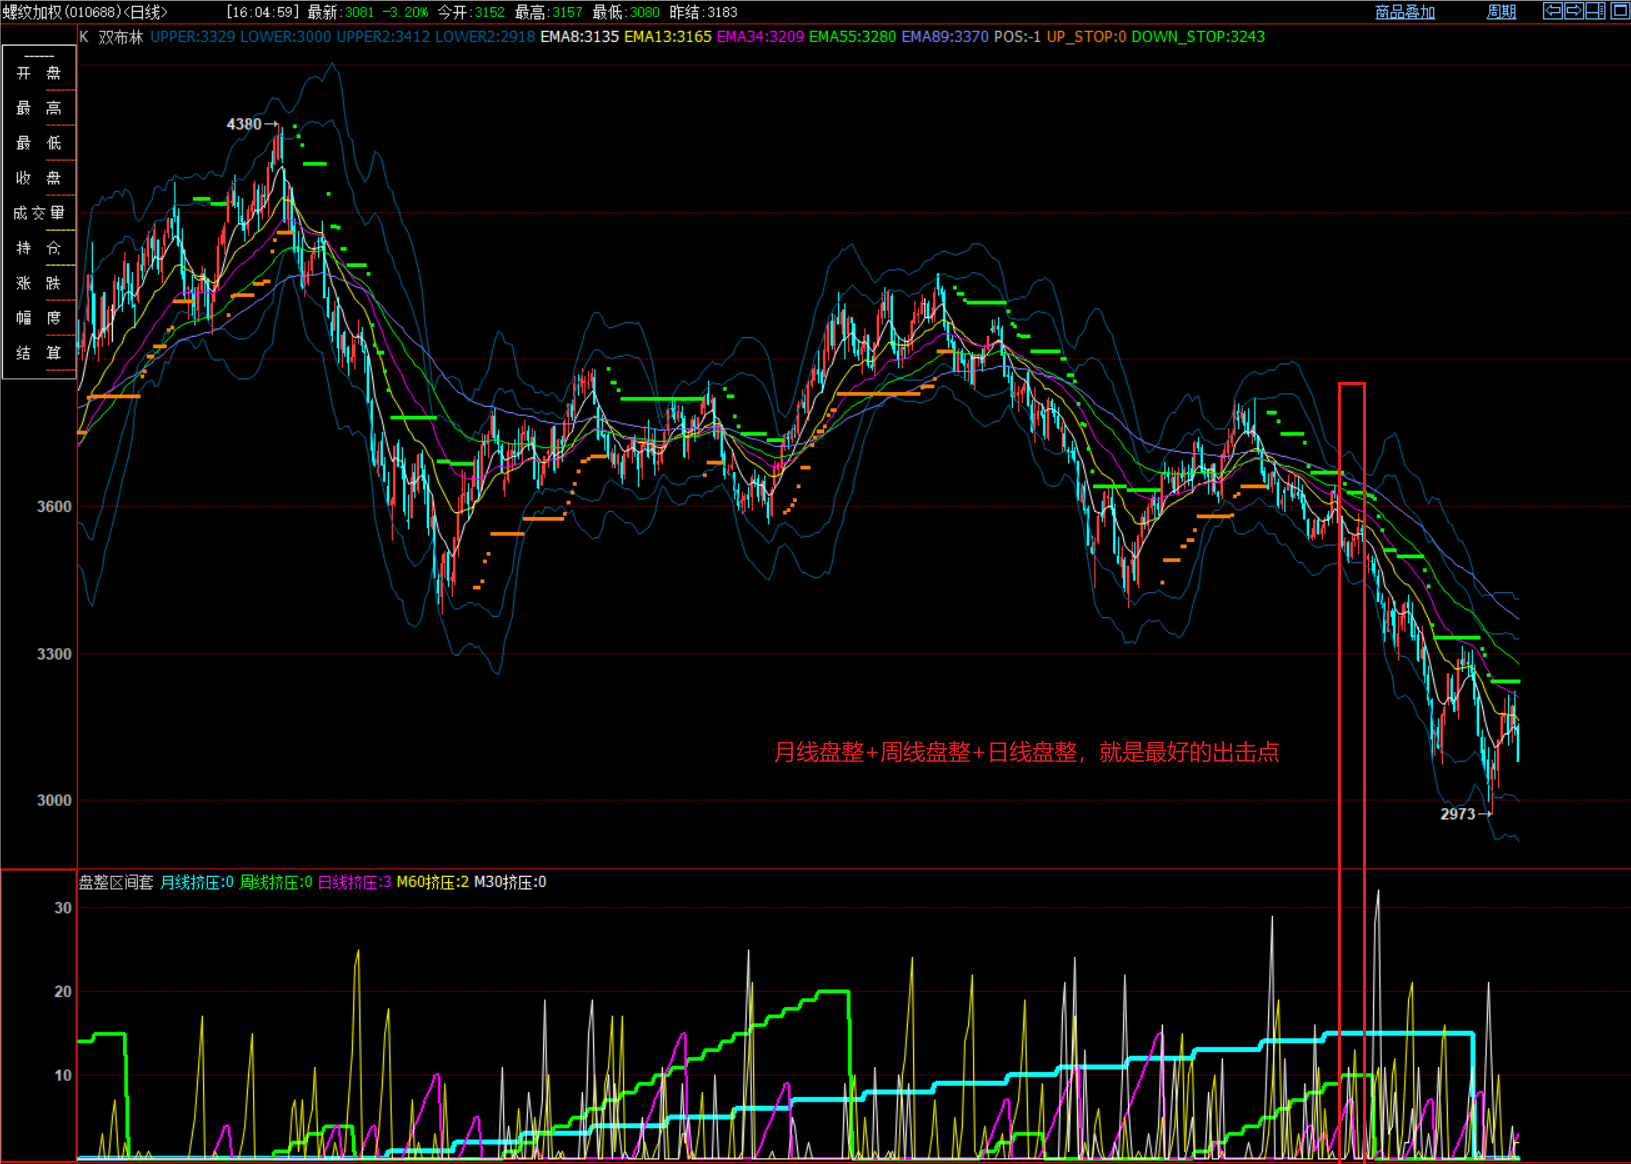Click the cyan 月线挤压:0 legend label
The image size is (1631, 1164).
[197, 882]
